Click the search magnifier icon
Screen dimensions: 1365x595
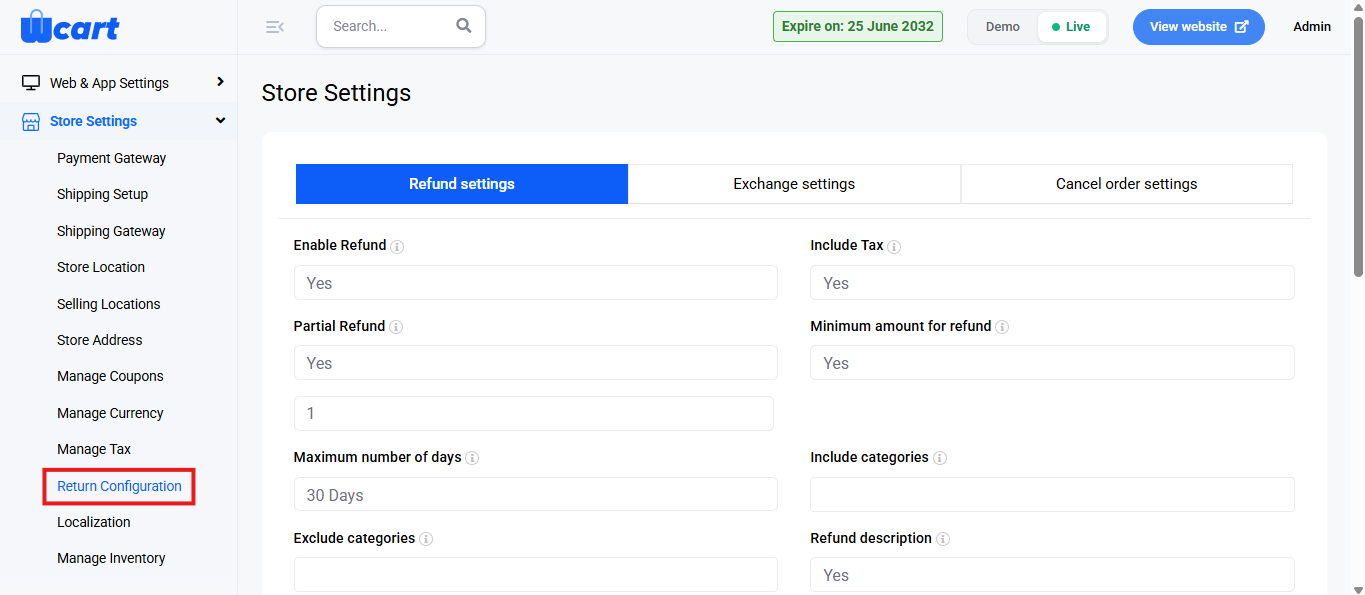[x=463, y=26]
